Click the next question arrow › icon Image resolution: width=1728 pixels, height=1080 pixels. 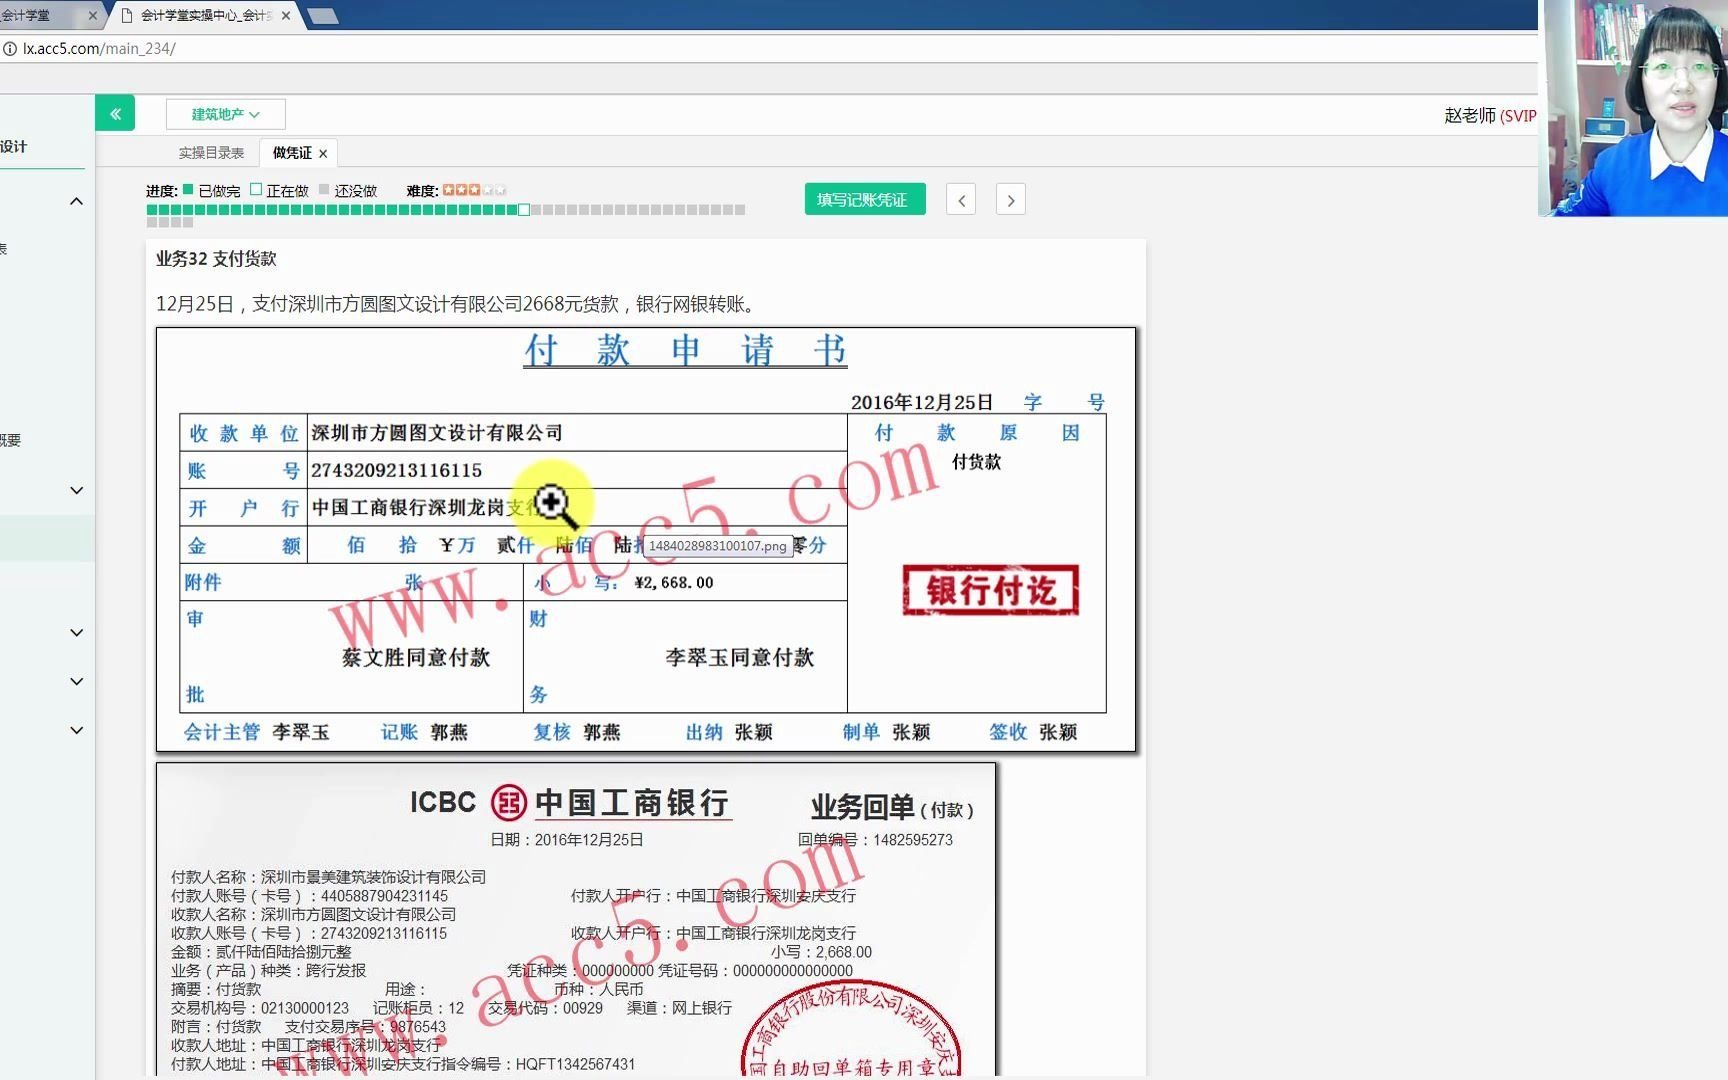tap(1010, 199)
